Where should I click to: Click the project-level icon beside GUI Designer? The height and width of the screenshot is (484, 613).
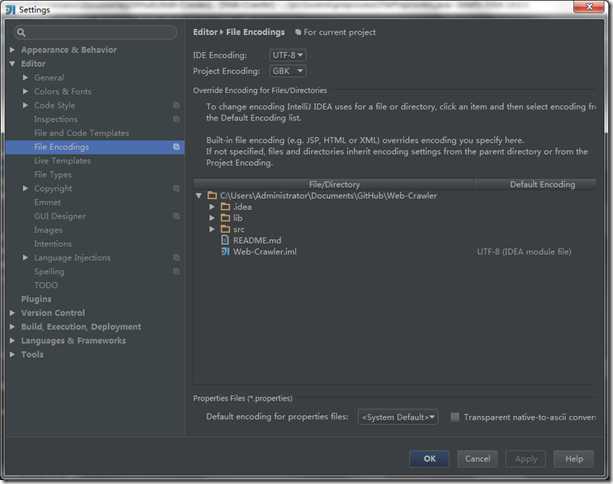tap(176, 216)
